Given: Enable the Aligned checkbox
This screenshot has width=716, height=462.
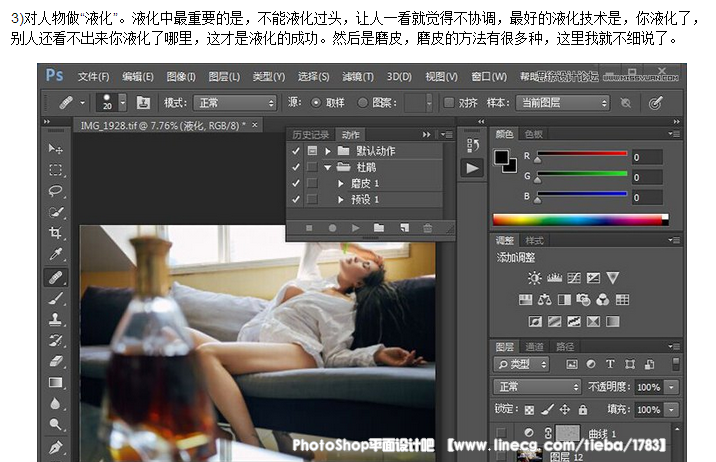Looking at the screenshot, I should click(x=449, y=102).
